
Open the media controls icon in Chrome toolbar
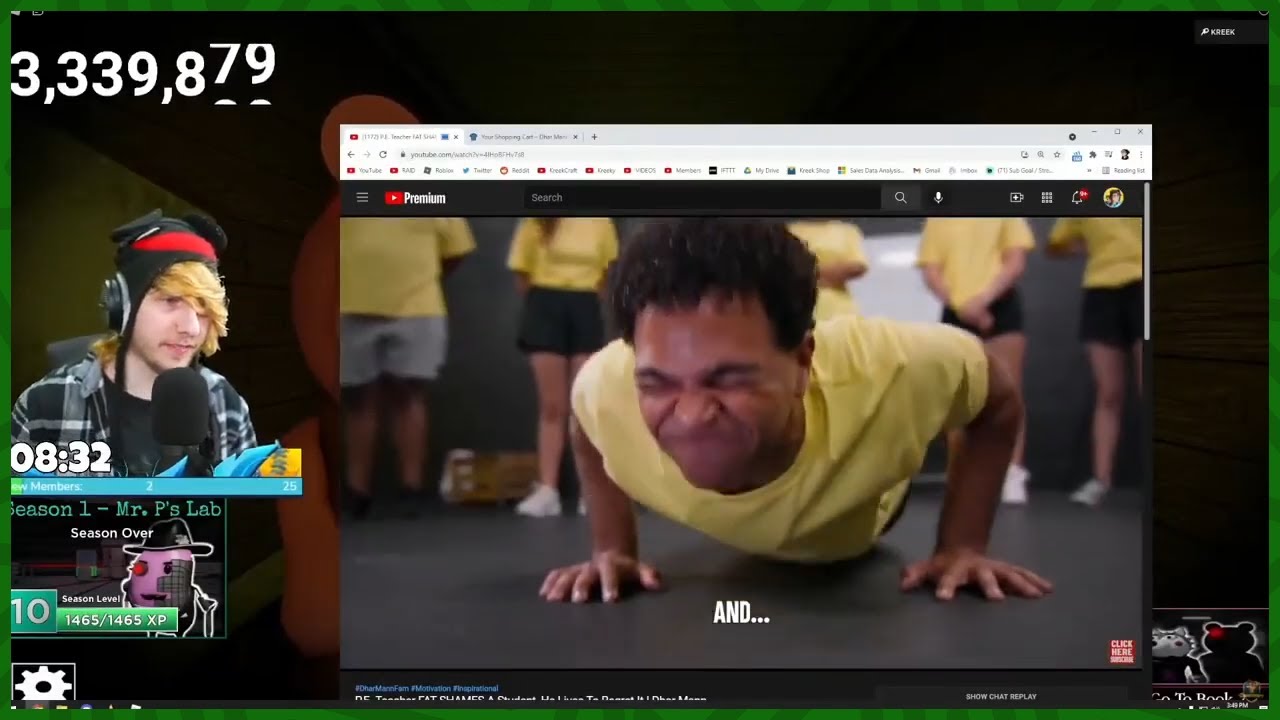(x=1109, y=155)
